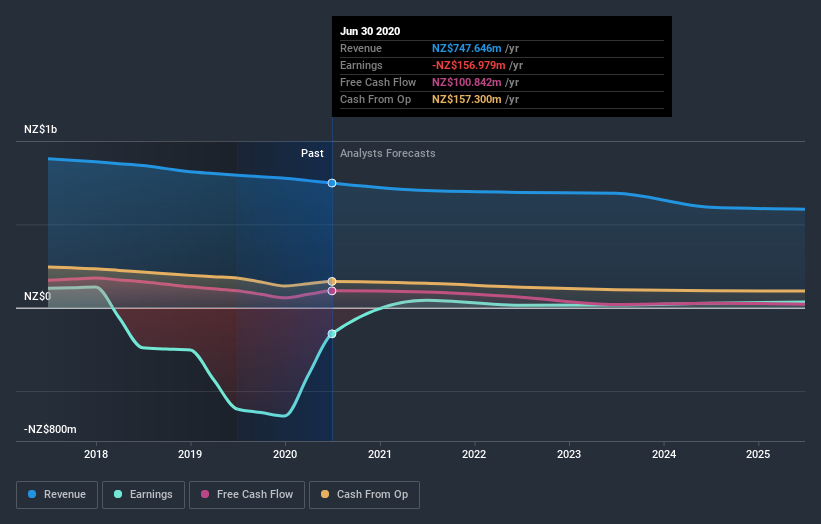Click the teal Earnings data point marker

[x=332, y=334]
